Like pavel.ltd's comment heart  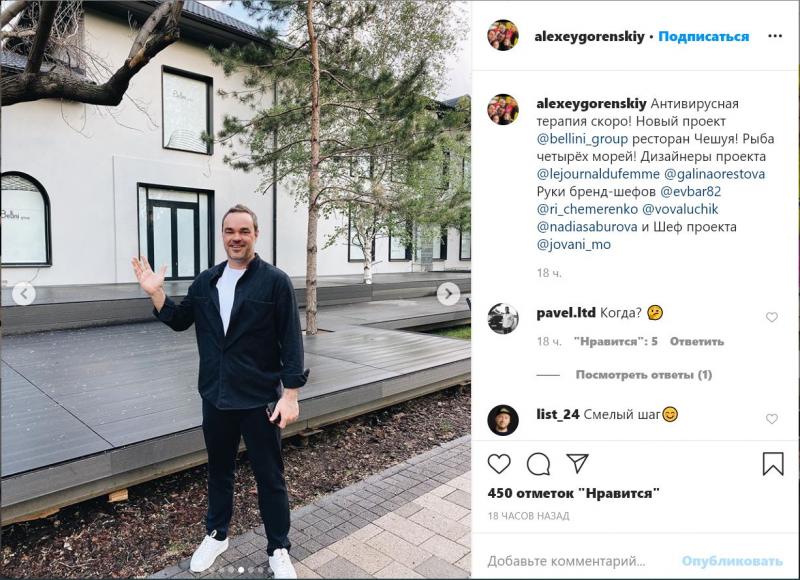pos(771,317)
